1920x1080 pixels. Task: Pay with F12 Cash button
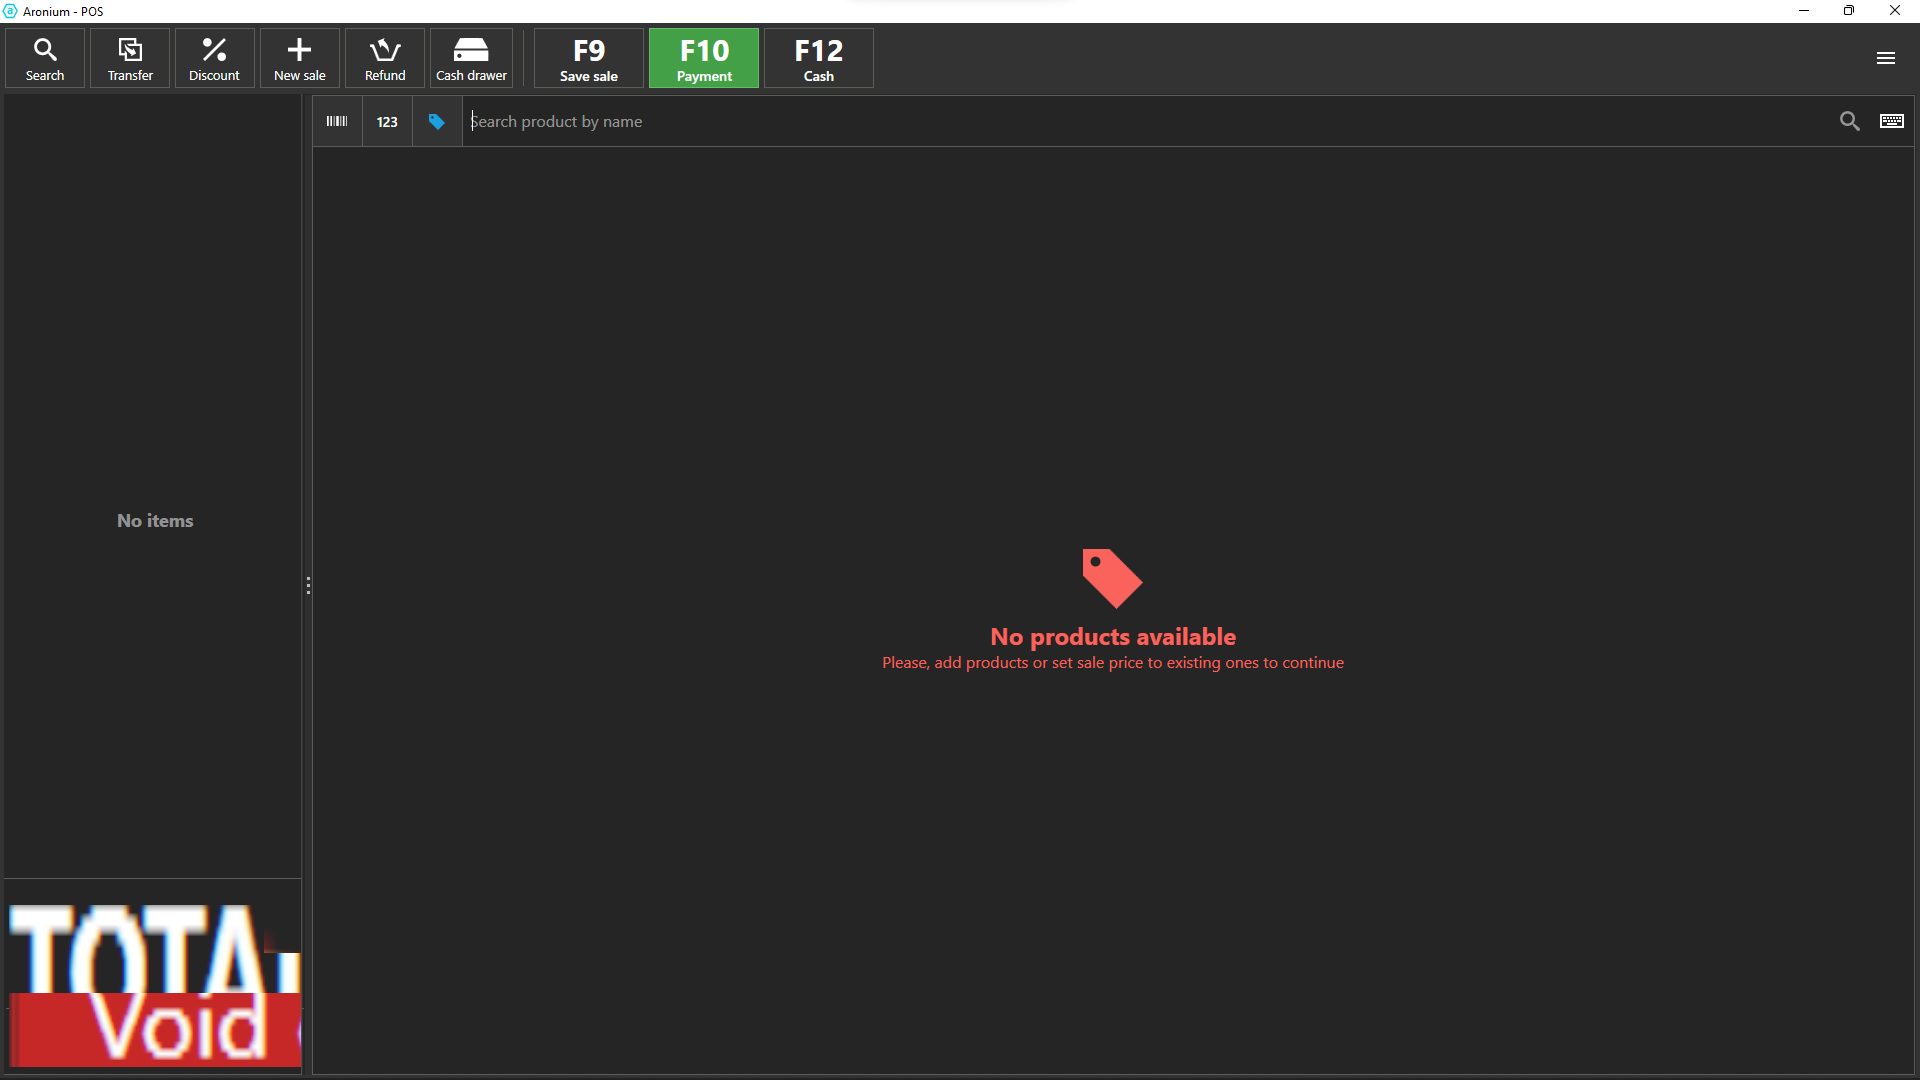[x=818, y=59]
